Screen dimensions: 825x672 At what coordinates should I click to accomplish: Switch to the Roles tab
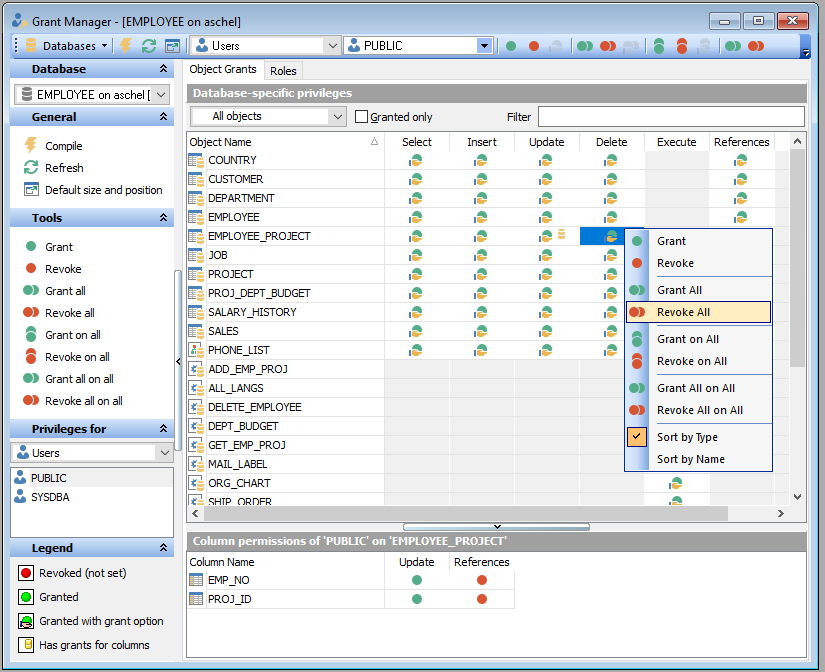[283, 70]
